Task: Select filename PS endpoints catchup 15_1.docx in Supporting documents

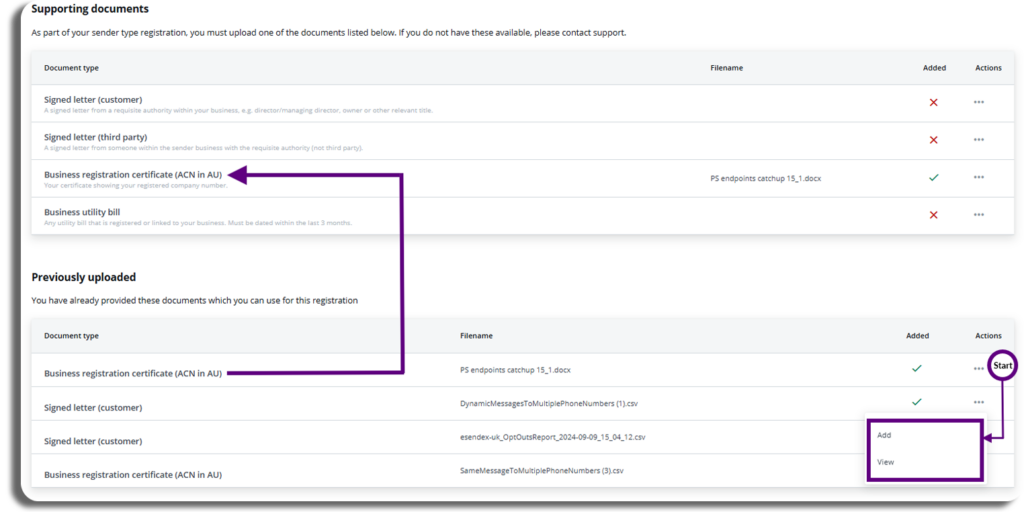Action: point(765,178)
